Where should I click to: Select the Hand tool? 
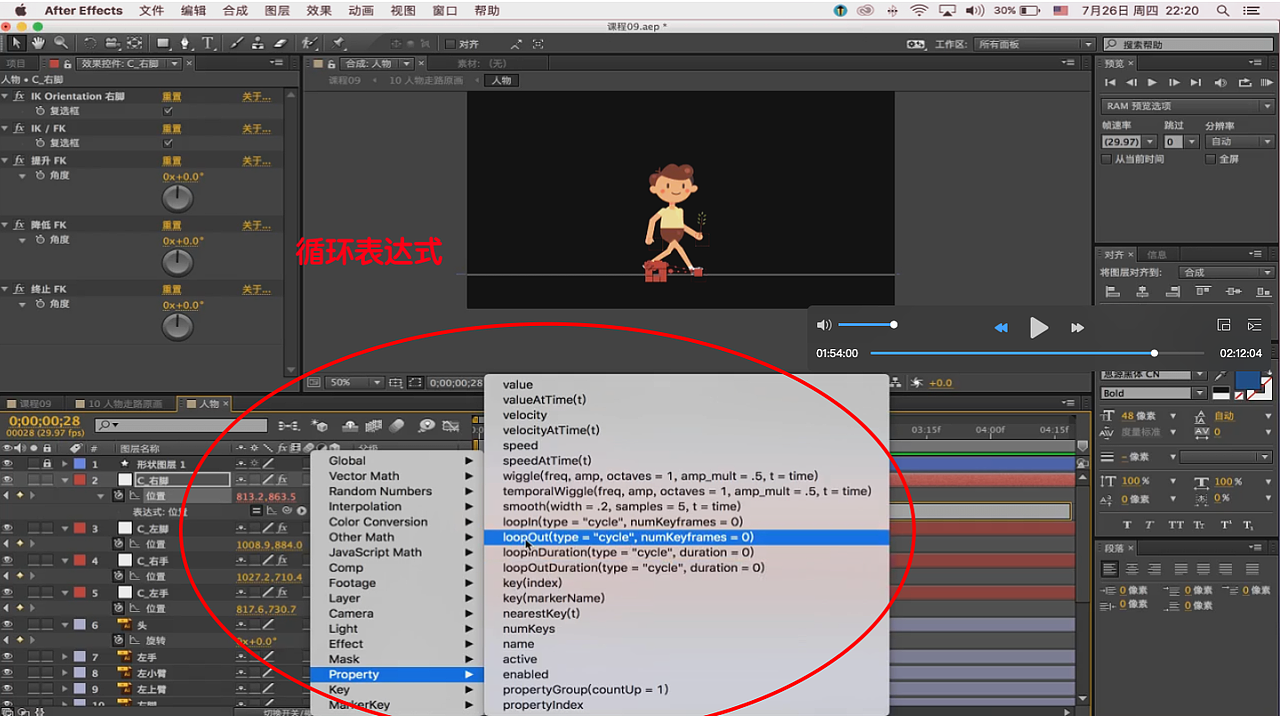tap(38, 44)
